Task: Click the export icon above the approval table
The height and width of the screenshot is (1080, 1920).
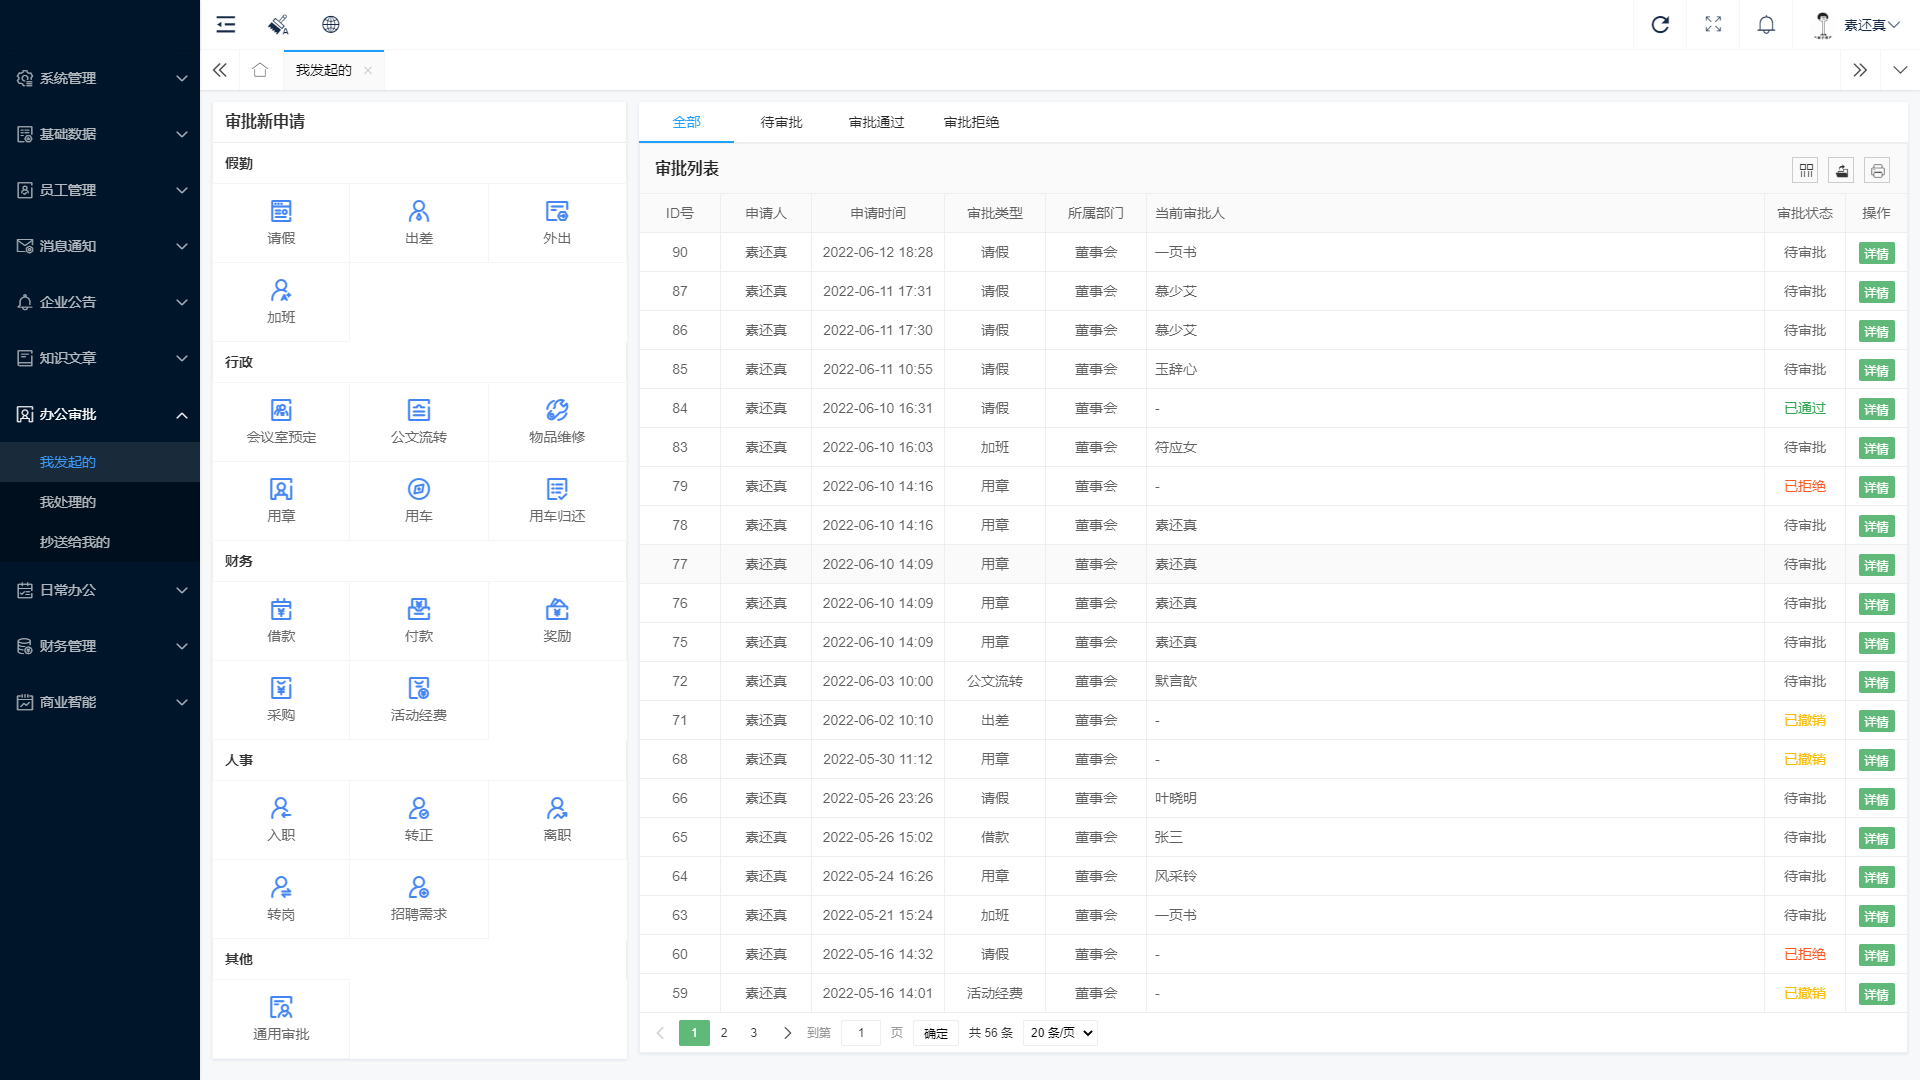Action: 1841,170
